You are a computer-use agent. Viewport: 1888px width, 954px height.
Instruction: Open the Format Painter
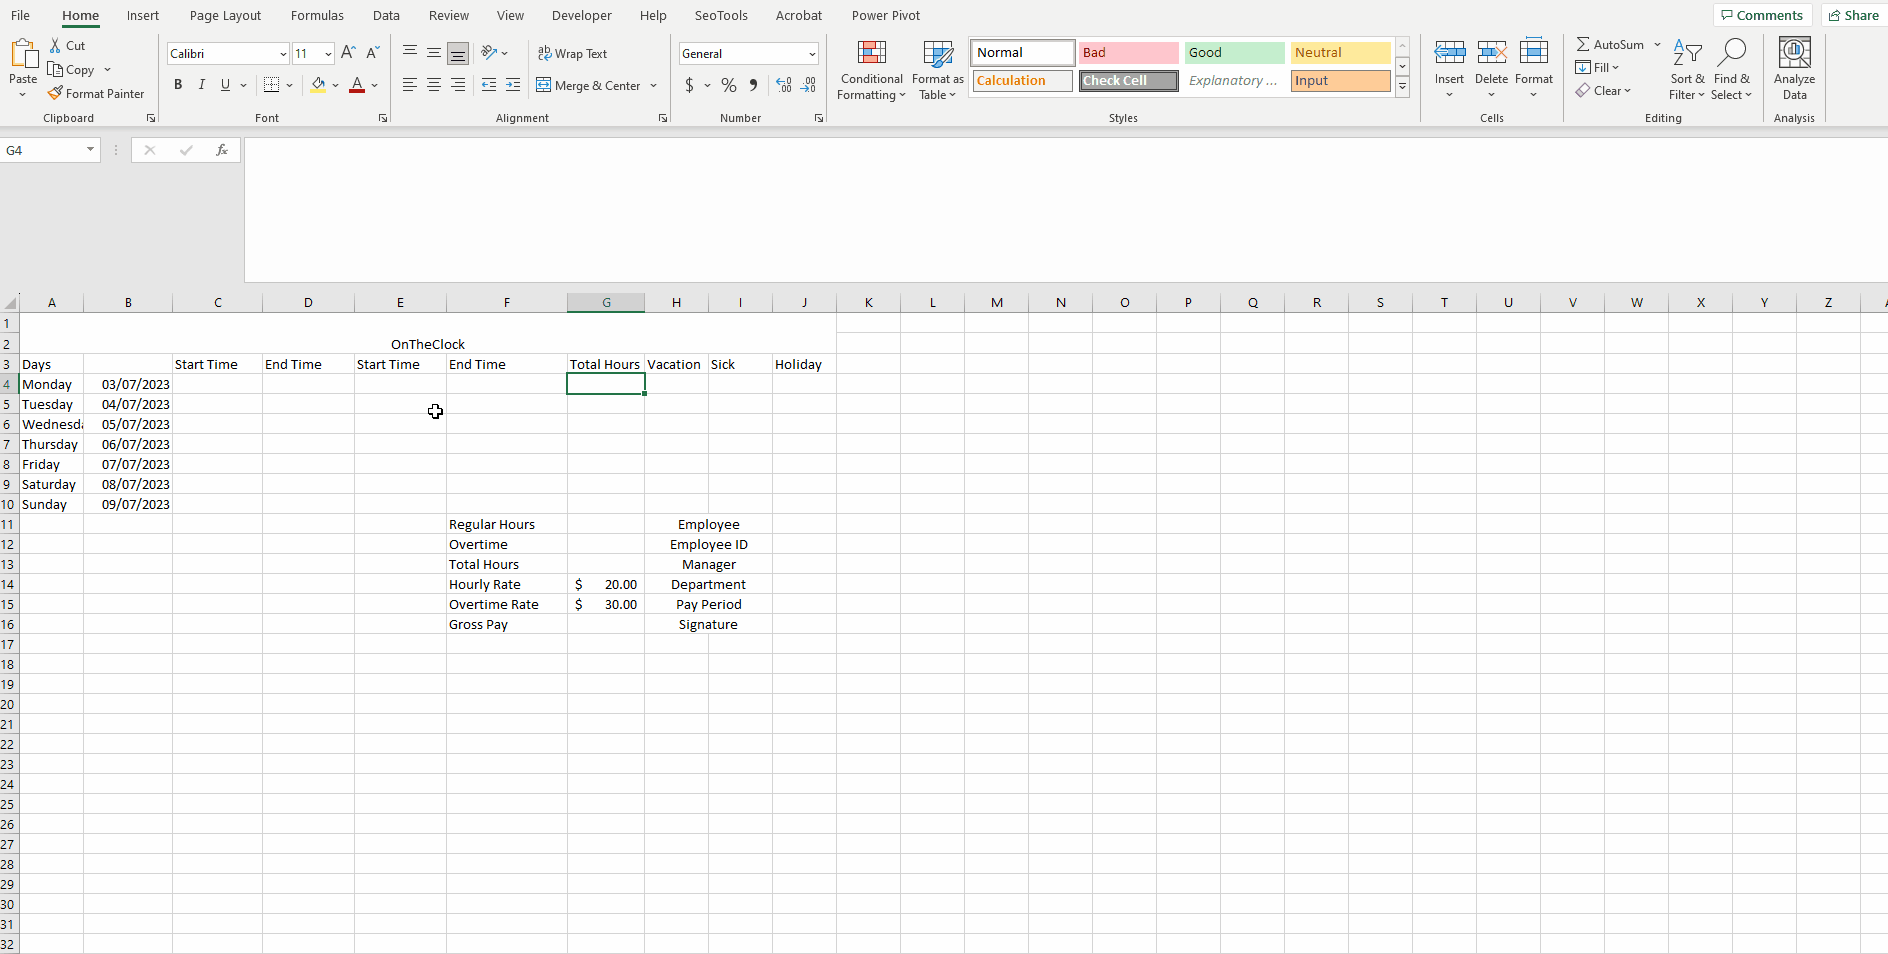[x=96, y=93]
